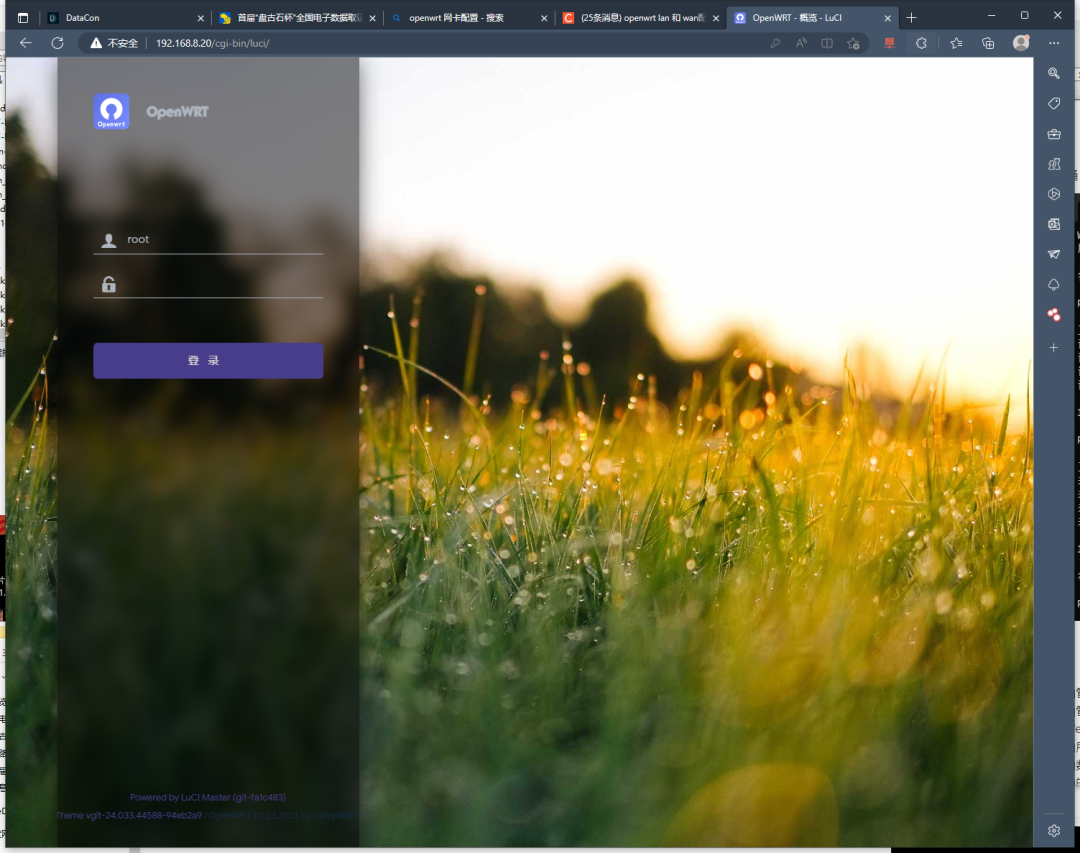Open the Settings and more menu
Image resolution: width=1080 pixels, height=853 pixels.
click(1054, 43)
